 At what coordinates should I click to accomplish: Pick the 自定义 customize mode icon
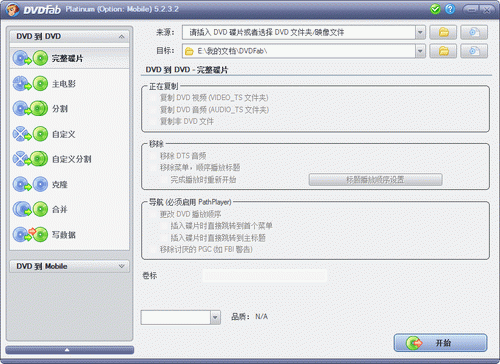point(30,134)
